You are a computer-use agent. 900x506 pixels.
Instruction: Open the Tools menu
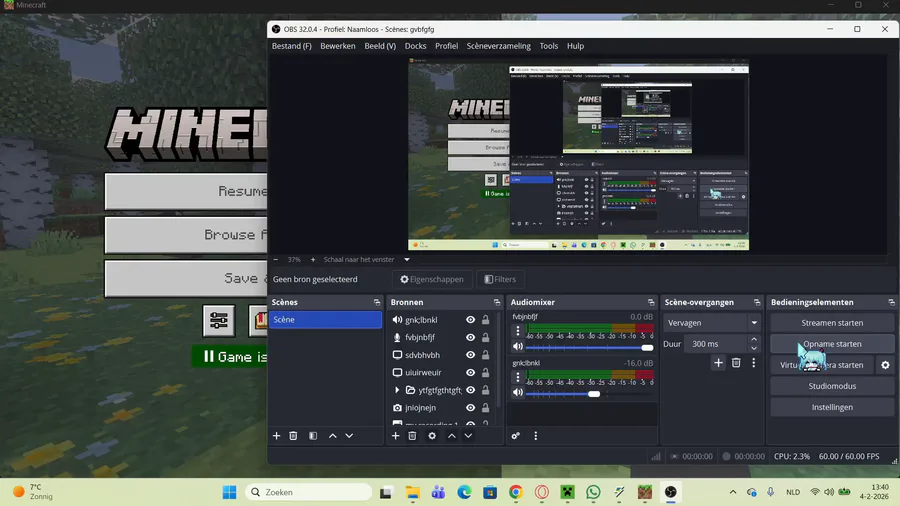(x=549, y=46)
